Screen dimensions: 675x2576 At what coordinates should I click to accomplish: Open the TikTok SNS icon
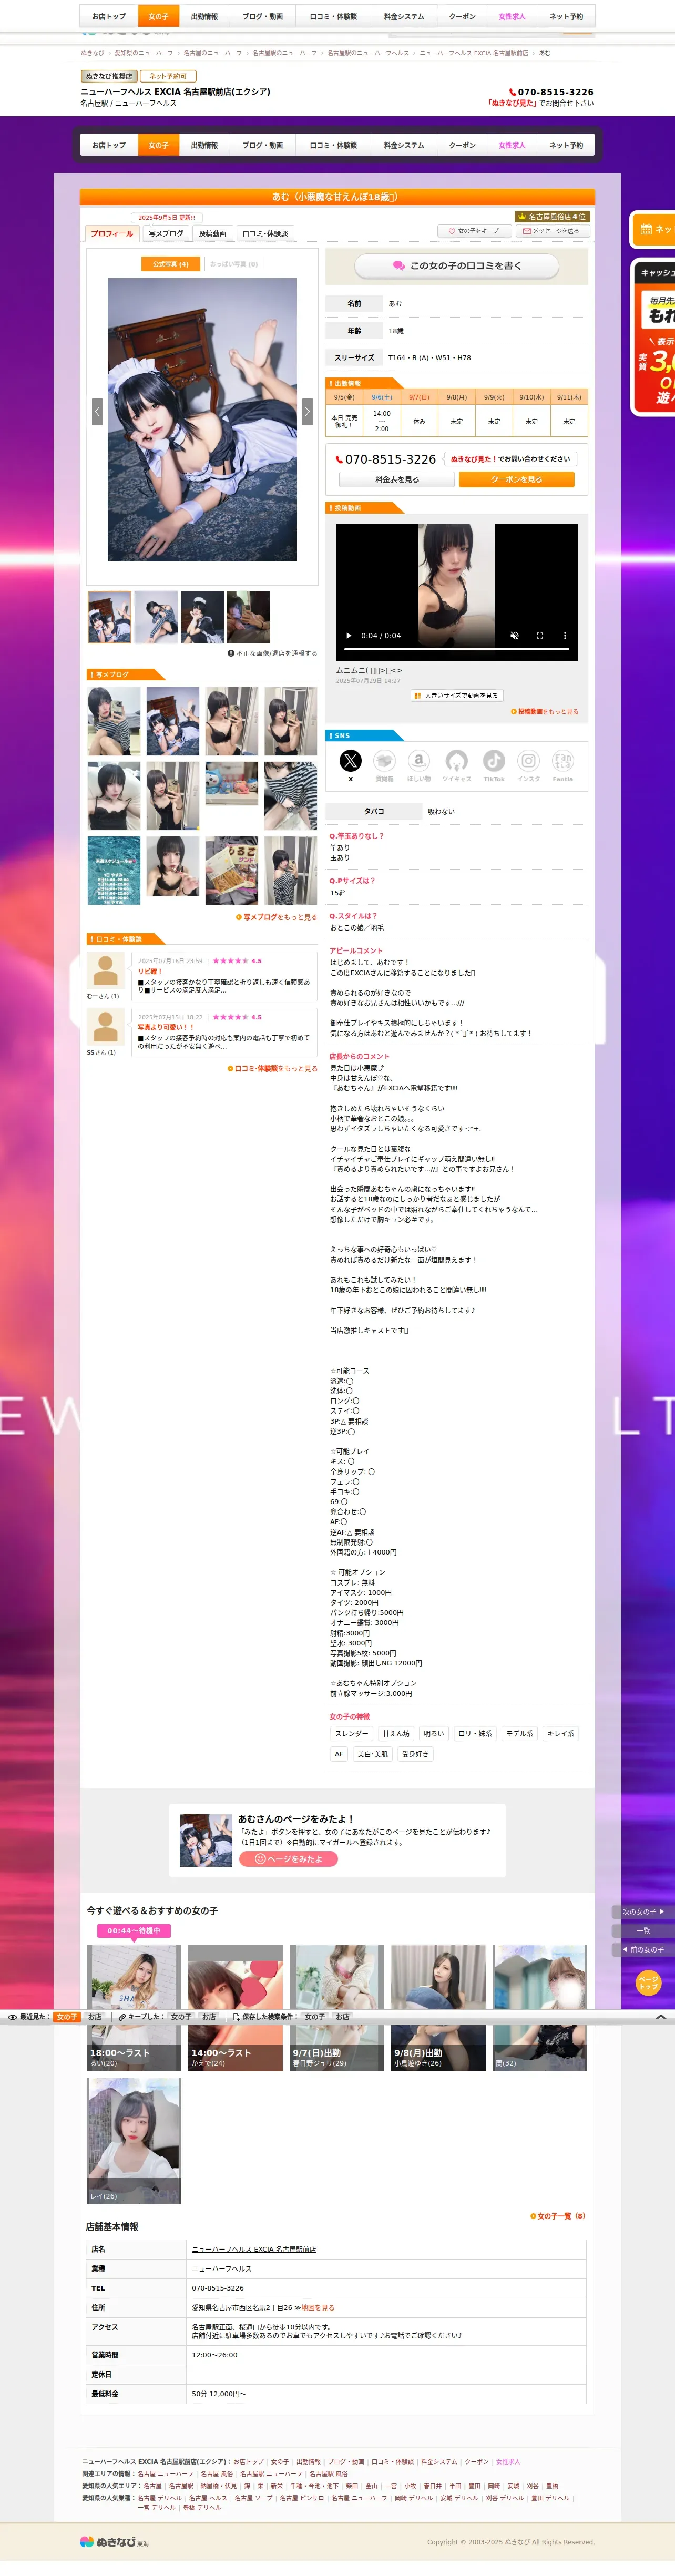494,761
